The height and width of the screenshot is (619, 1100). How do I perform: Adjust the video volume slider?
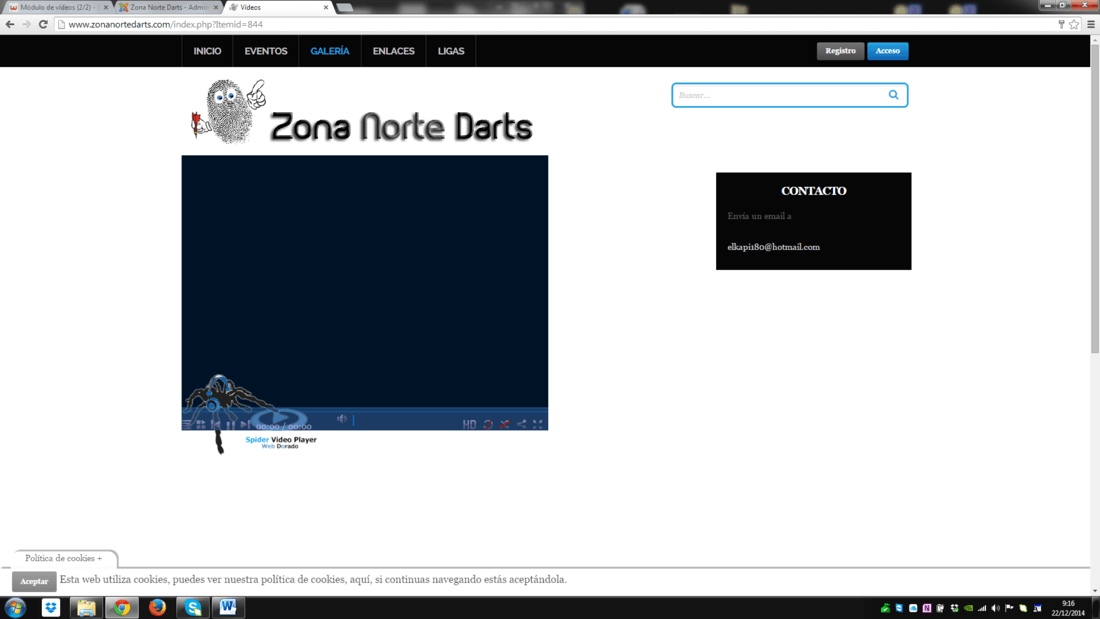(354, 420)
